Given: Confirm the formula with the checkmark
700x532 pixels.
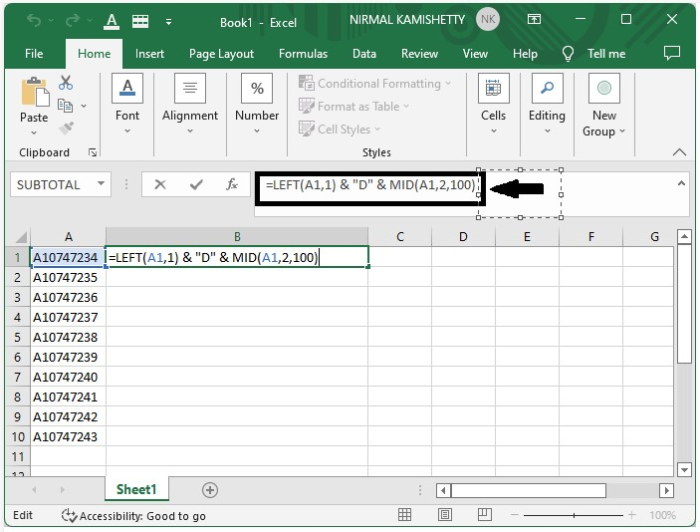Looking at the screenshot, I should pos(196,184).
